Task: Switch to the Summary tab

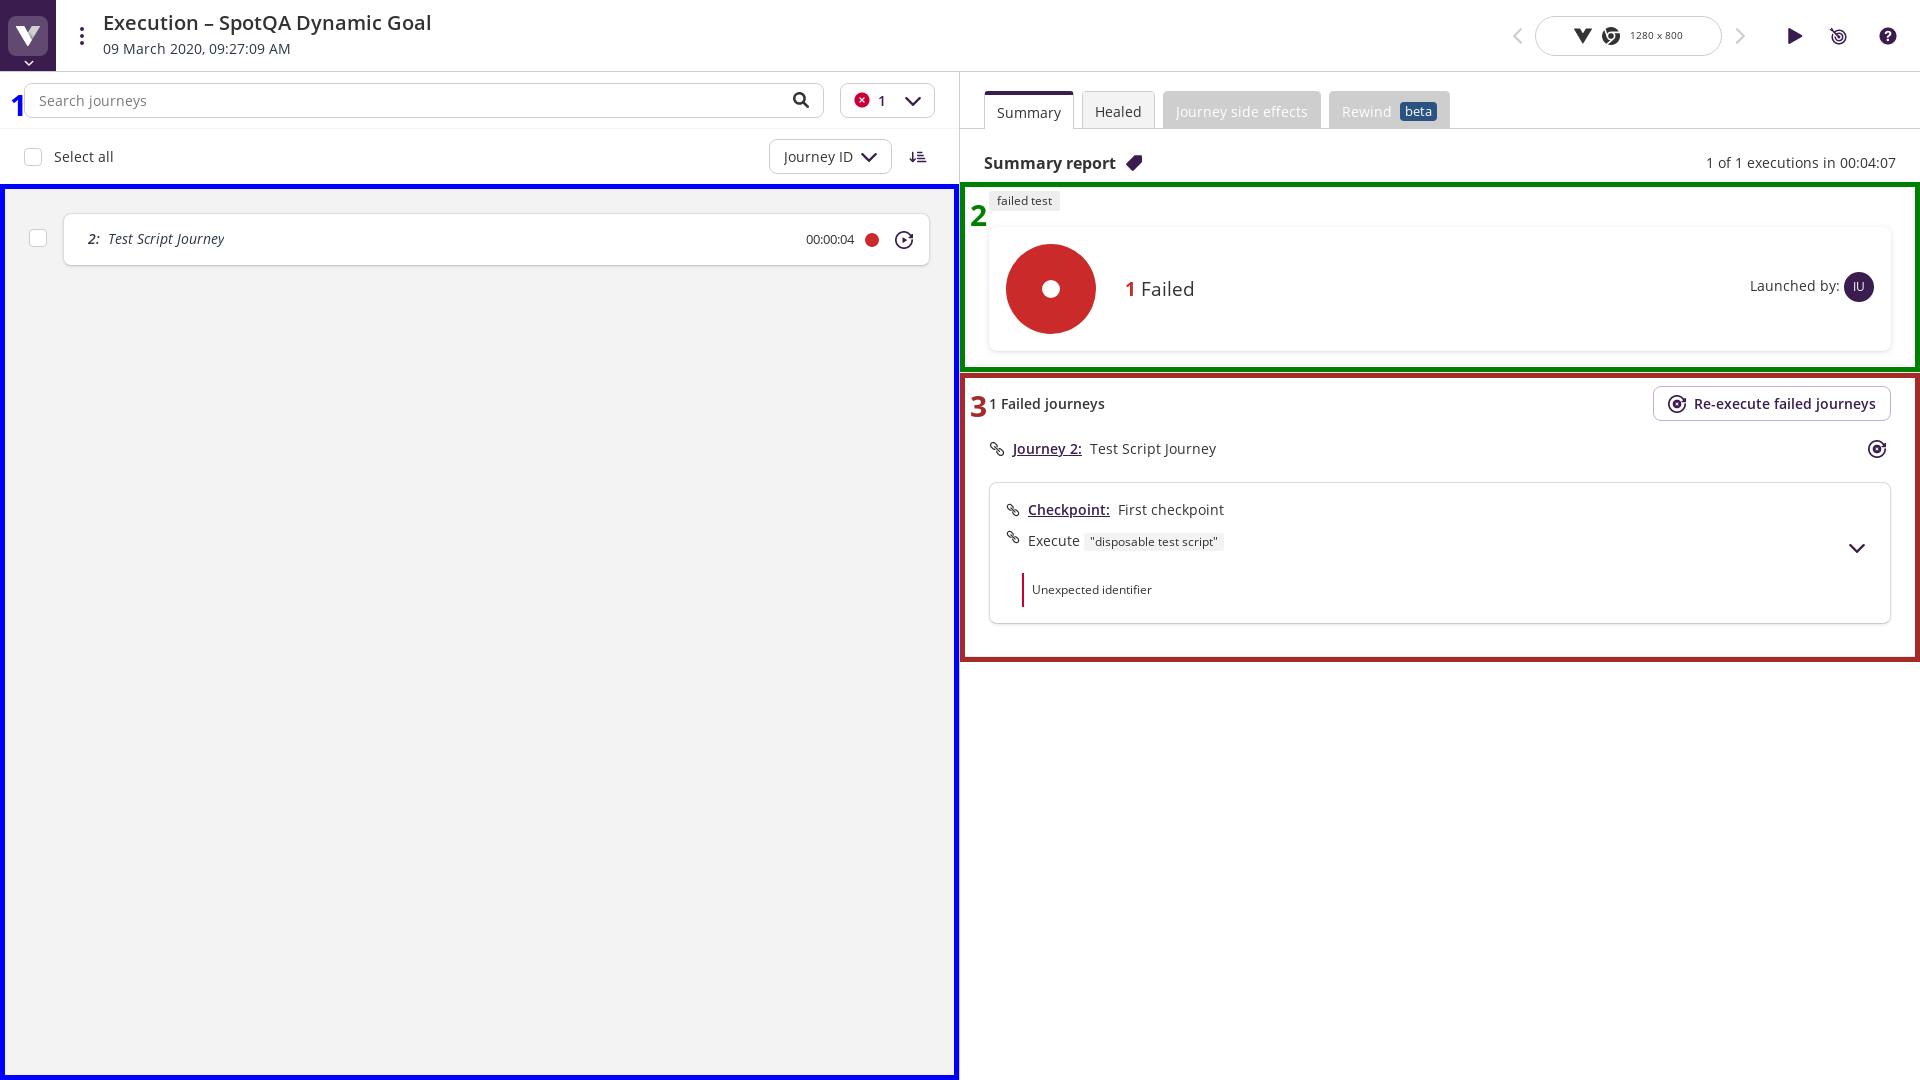Action: [1029, 111]
